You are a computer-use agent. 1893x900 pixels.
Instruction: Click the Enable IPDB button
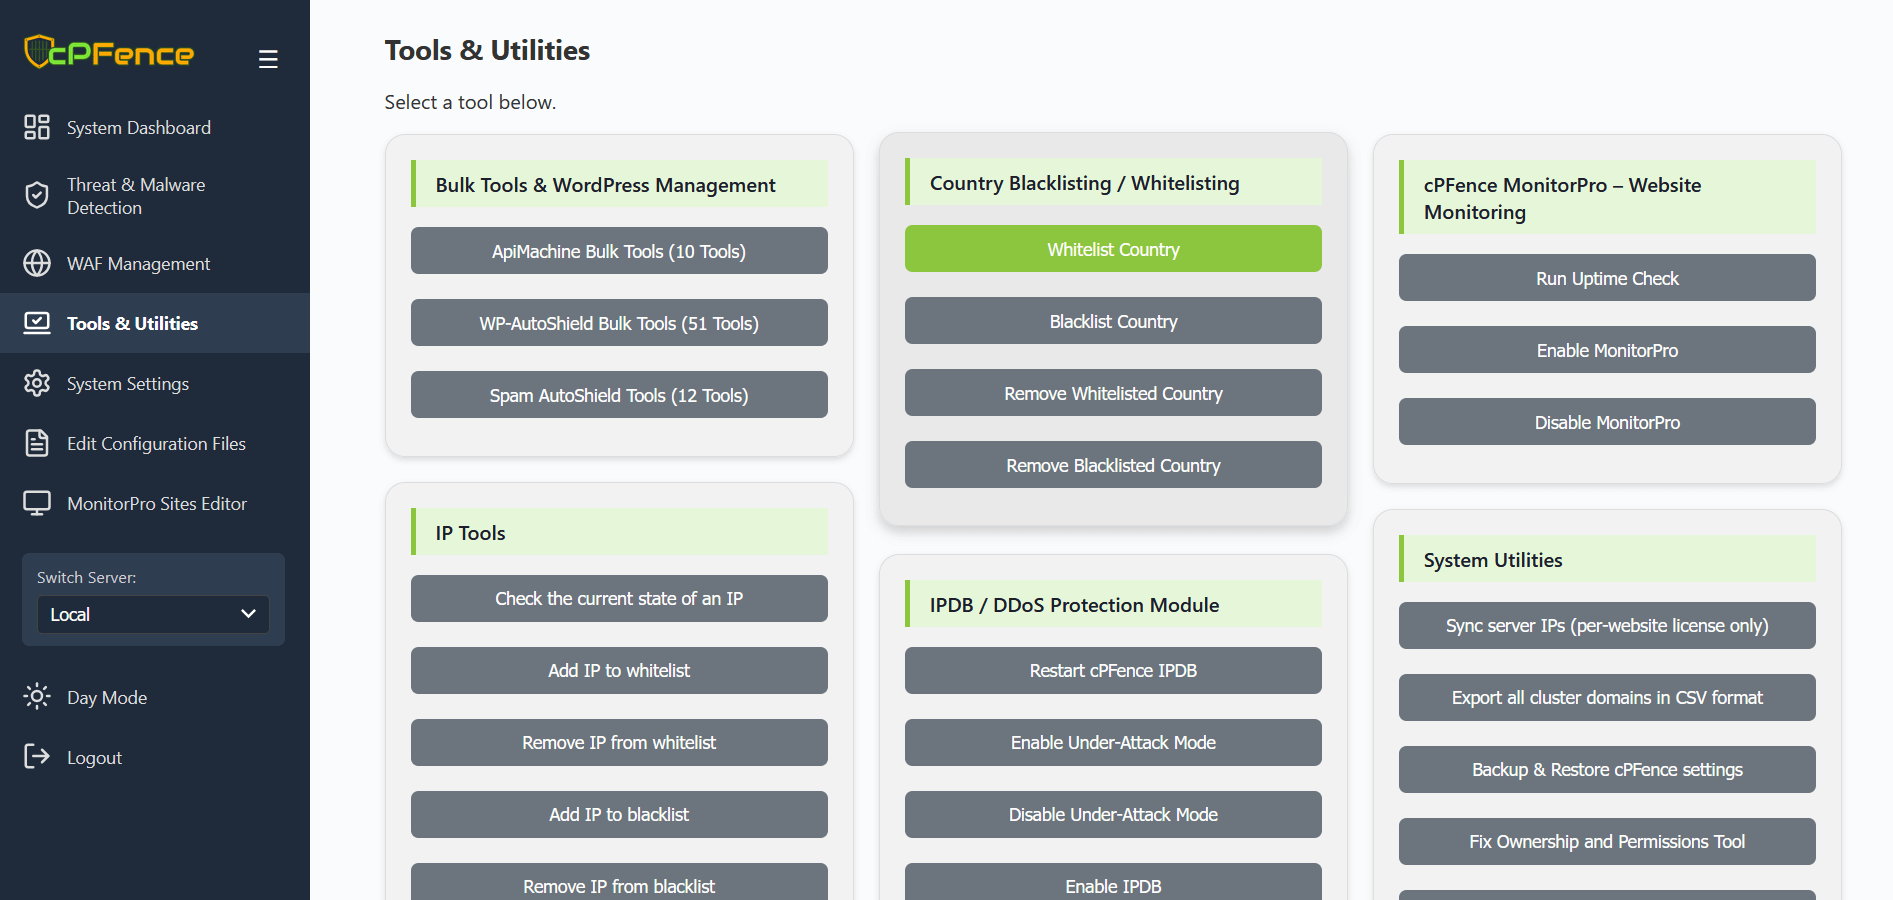click(1113, 884)
